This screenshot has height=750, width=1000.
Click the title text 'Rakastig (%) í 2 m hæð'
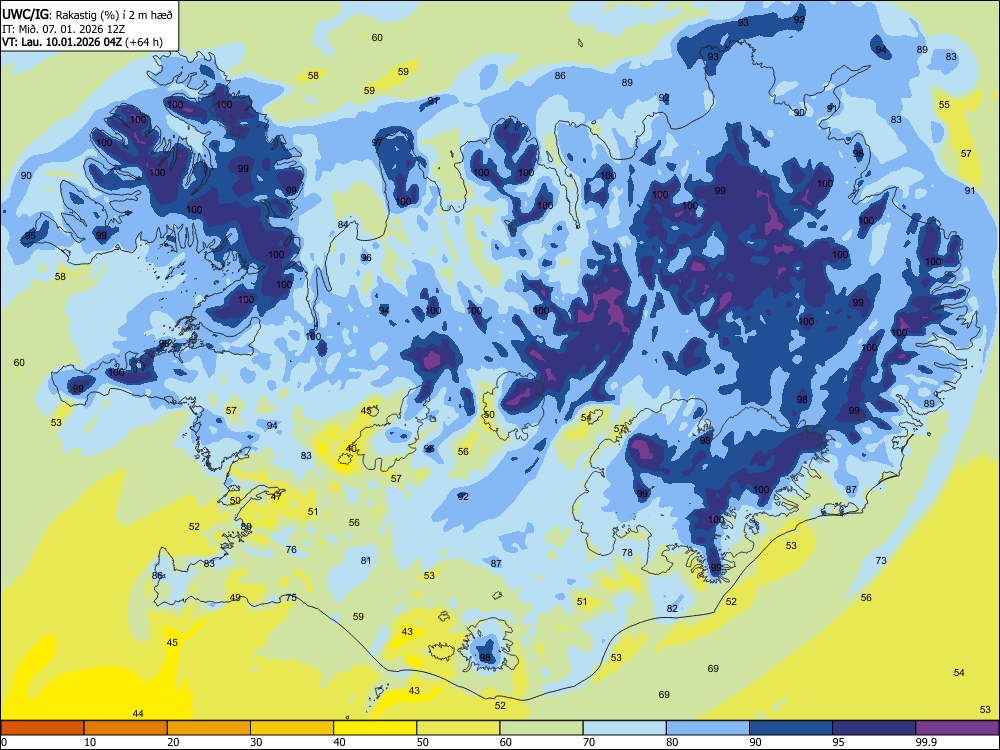[x=114, y=14]
